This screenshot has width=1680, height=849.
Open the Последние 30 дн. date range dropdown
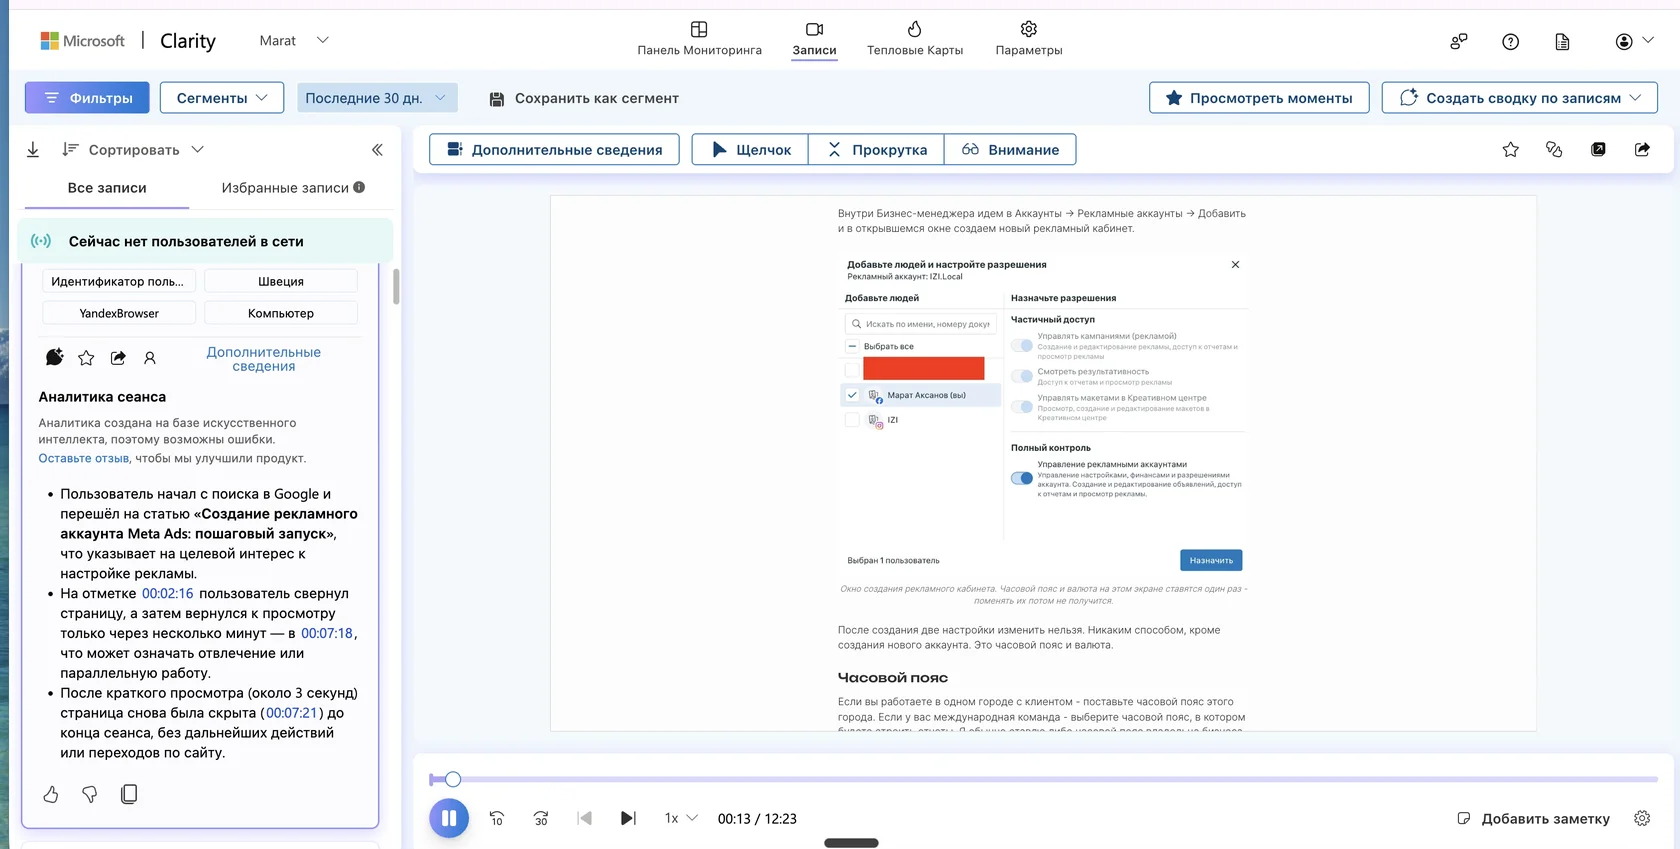(x=377, y=98)
